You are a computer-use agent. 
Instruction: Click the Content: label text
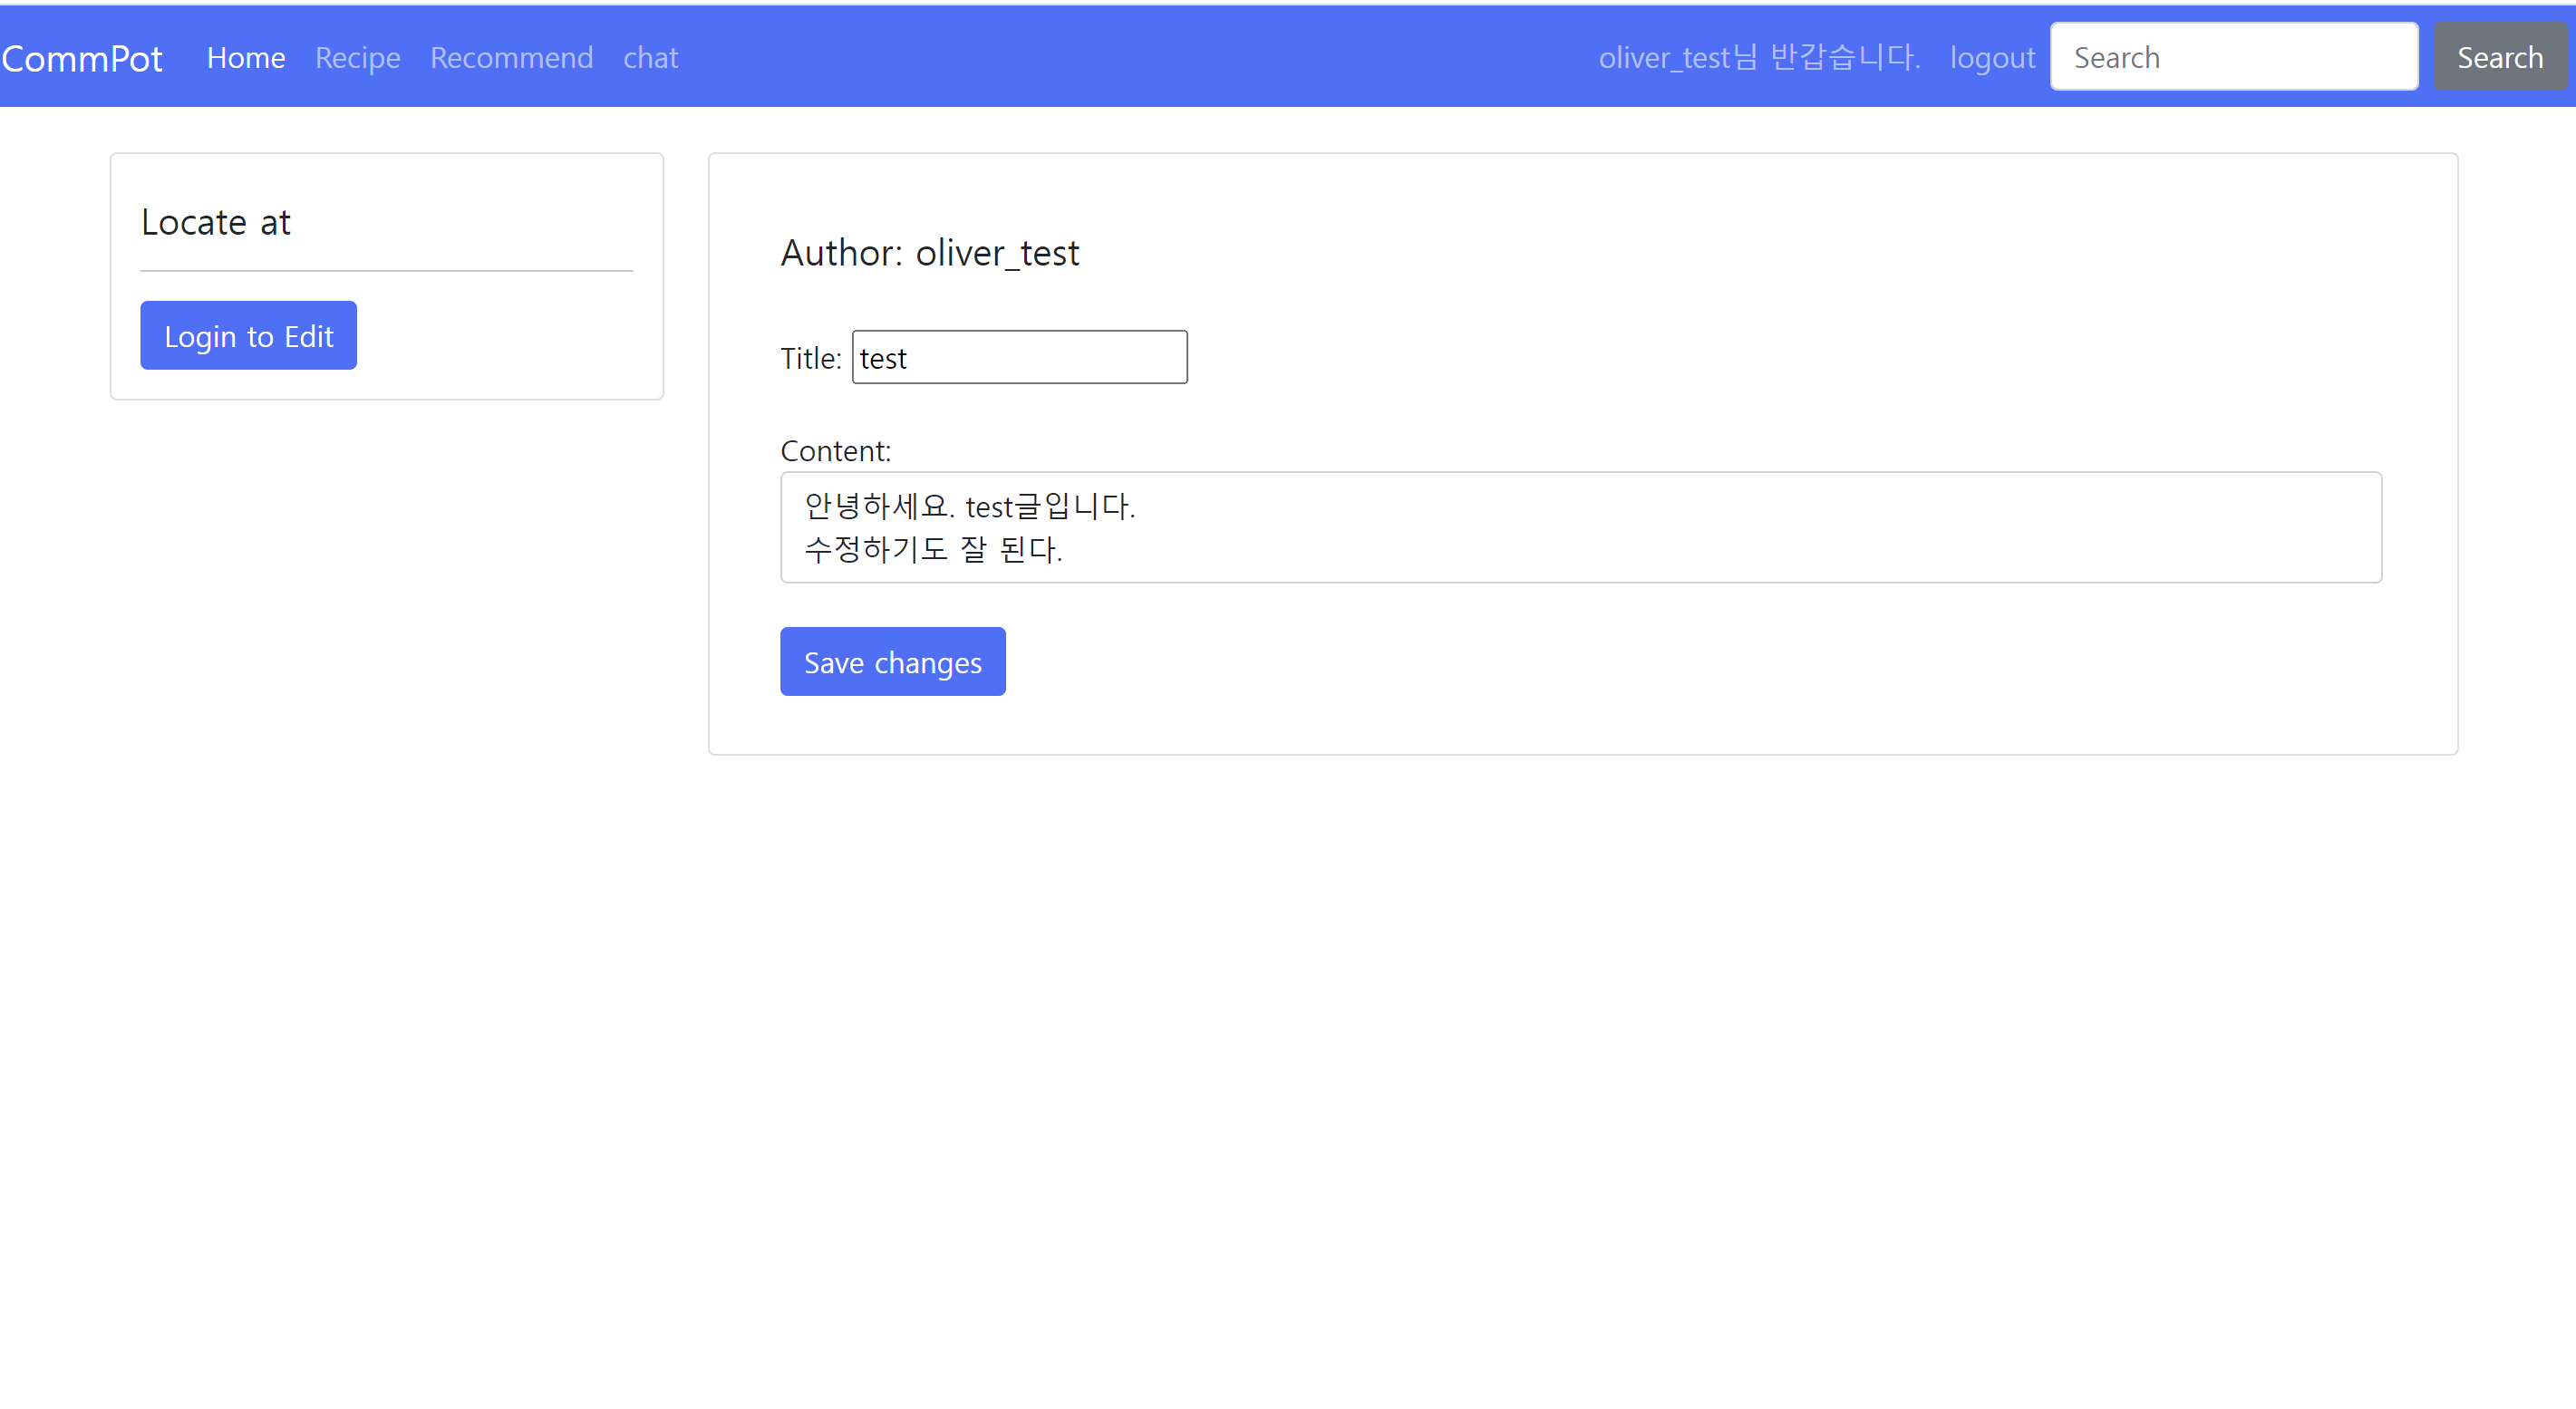(x=835, y=451)
